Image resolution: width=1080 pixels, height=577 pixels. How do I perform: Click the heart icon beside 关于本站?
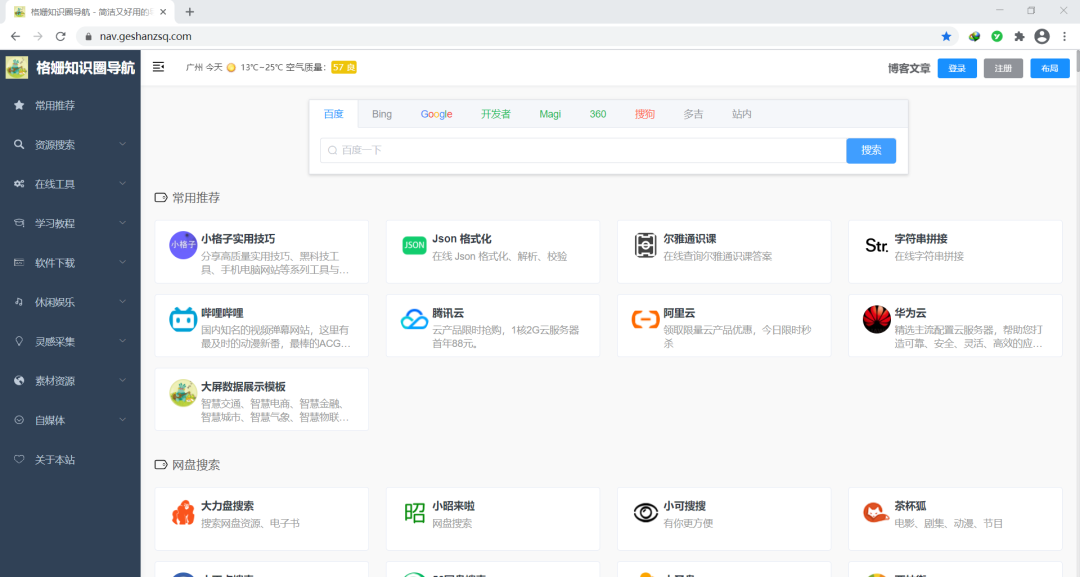(19, 459)
